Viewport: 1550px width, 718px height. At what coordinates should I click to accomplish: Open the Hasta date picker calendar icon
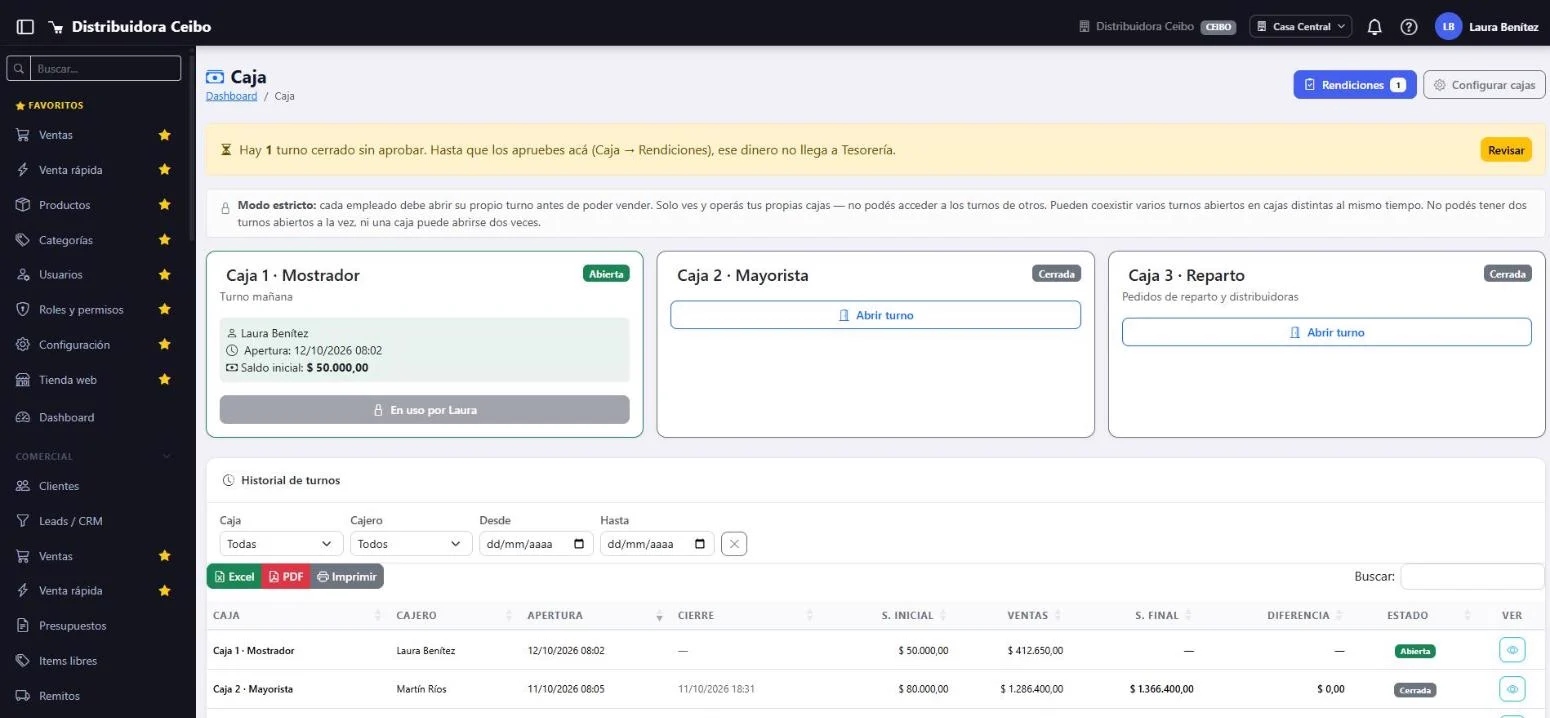(x=700, y=544)
